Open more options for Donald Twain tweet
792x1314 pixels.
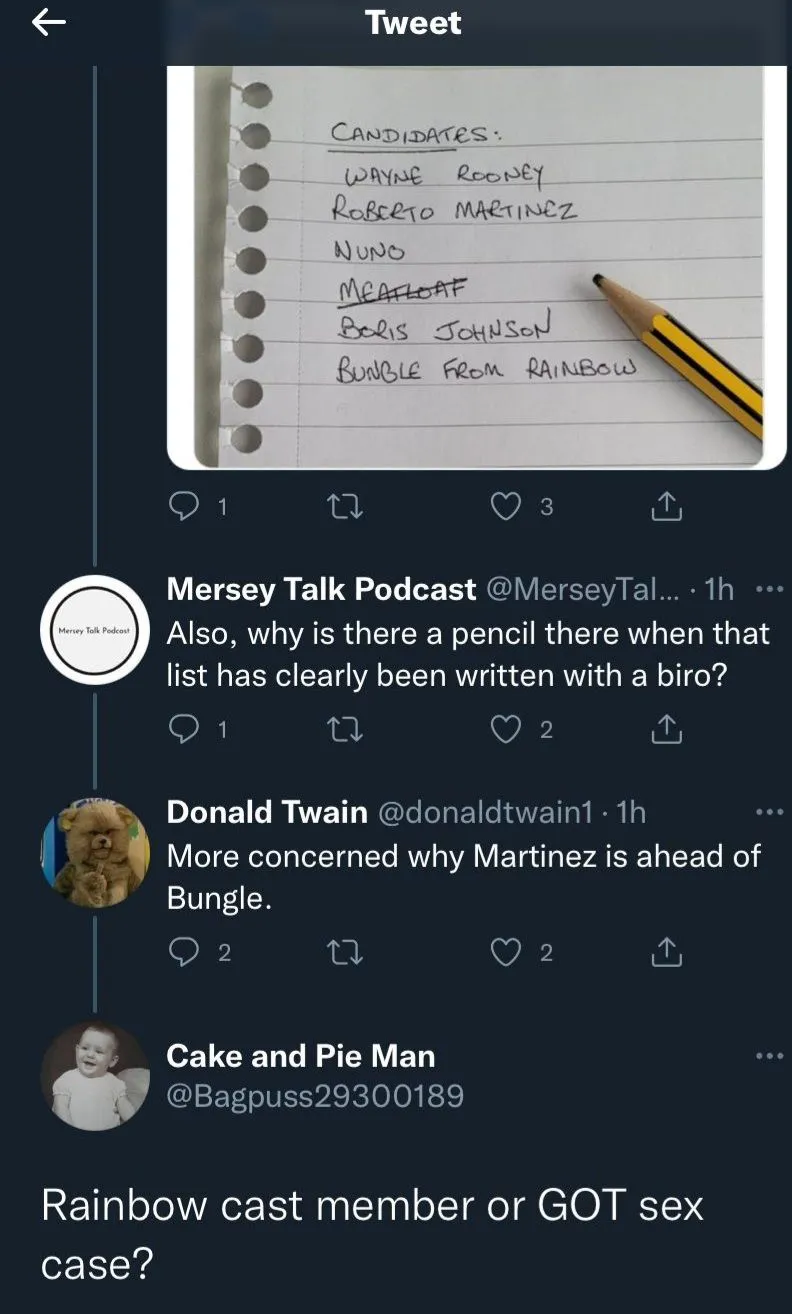tap(769, 812)
